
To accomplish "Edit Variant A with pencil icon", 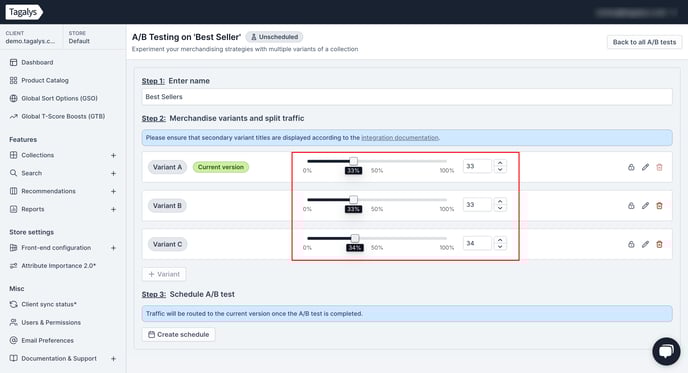I will pos(645,167).
